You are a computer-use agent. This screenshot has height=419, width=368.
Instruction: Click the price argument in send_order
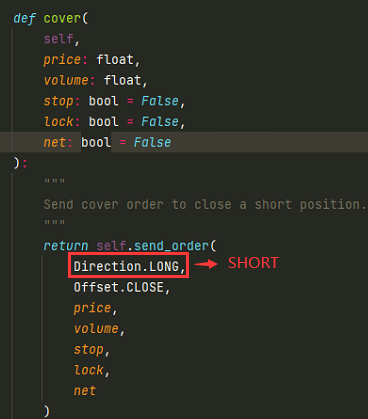pyautogui.click(x=92, y=308)
